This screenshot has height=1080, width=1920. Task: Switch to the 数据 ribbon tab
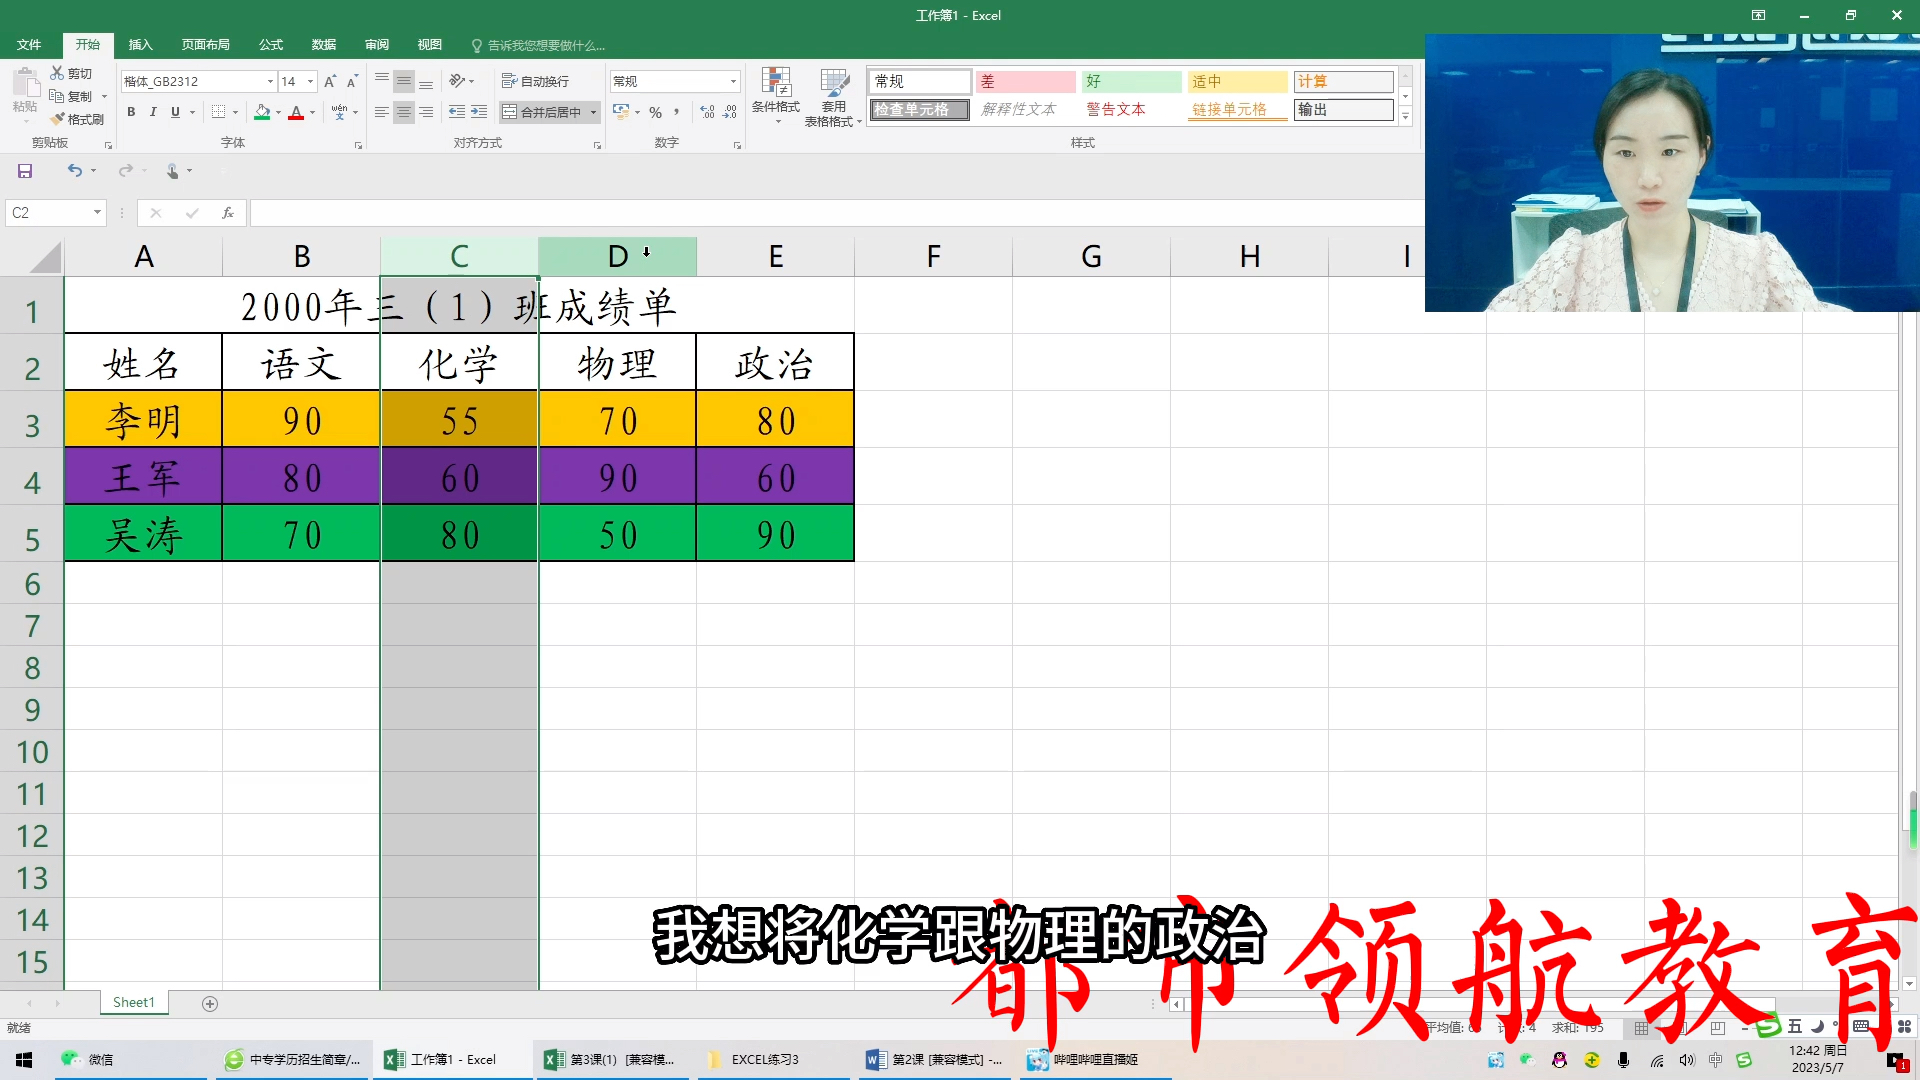pos(323,44)
